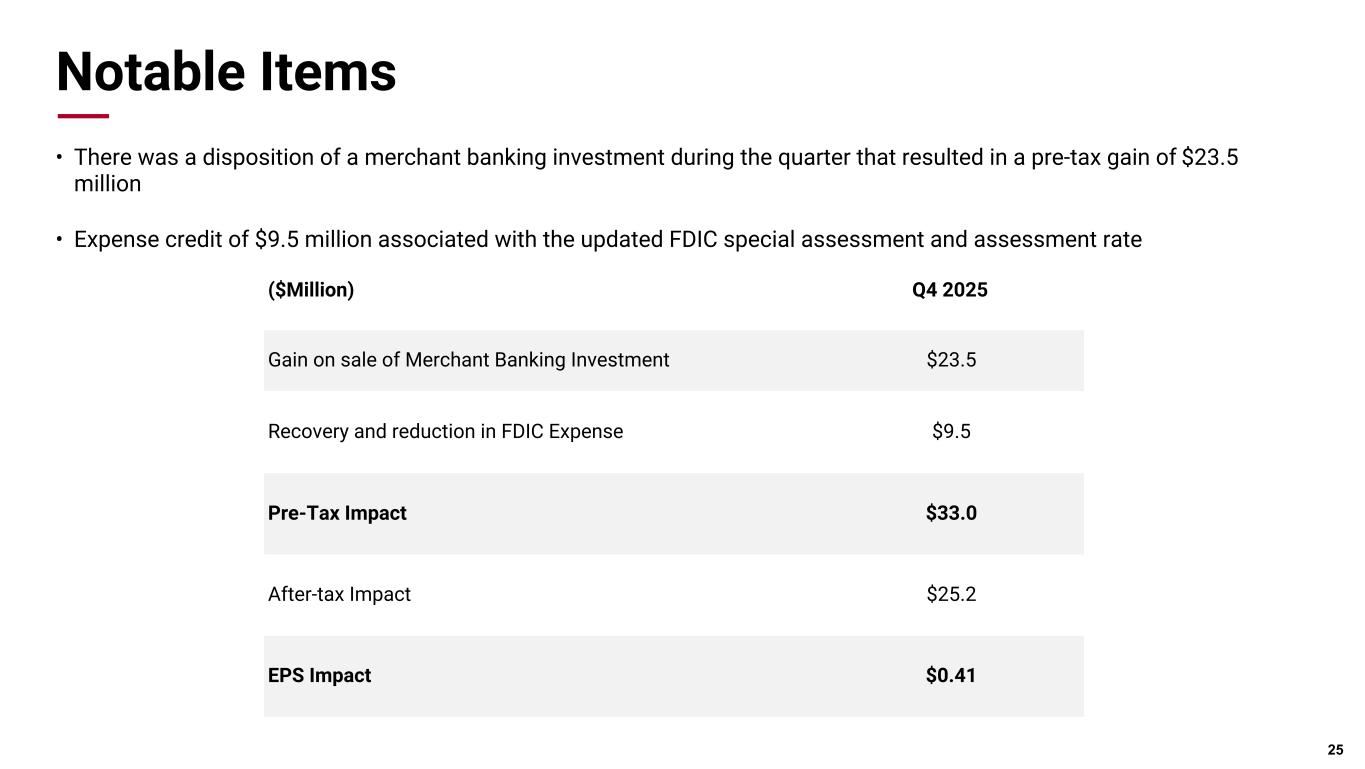This screenshot has height=769, width=1365.
Task: Select the second bullet point marker
Action: (x=59, y=240)
